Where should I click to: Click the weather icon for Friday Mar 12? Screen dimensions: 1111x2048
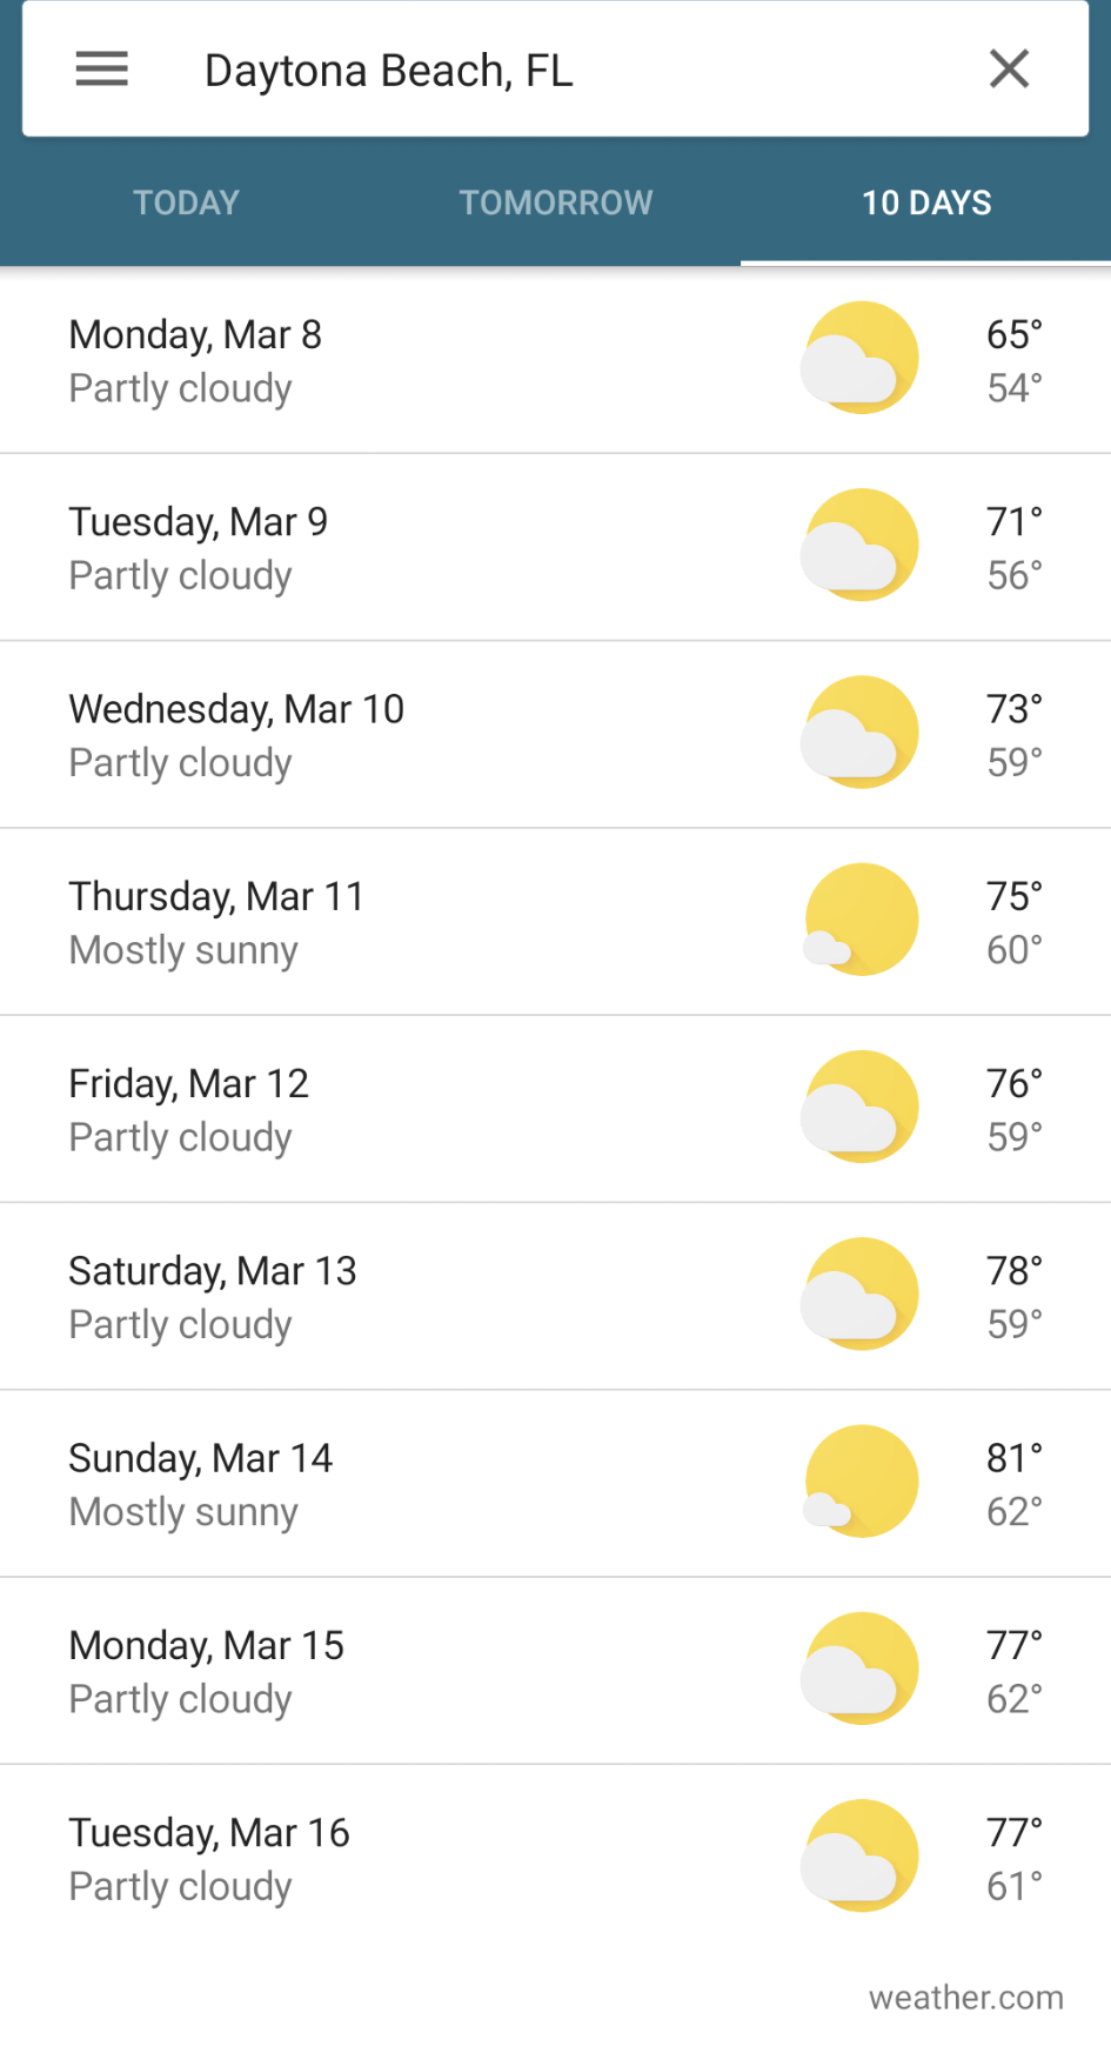(860, 1106)
